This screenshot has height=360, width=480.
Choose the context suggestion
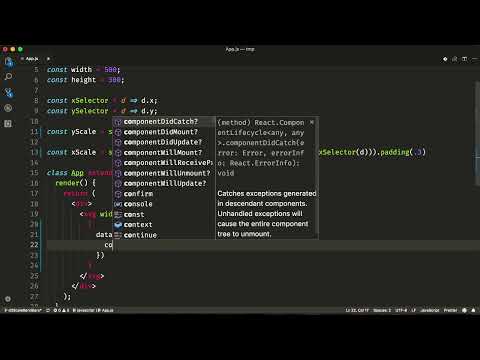click(164, 225)
